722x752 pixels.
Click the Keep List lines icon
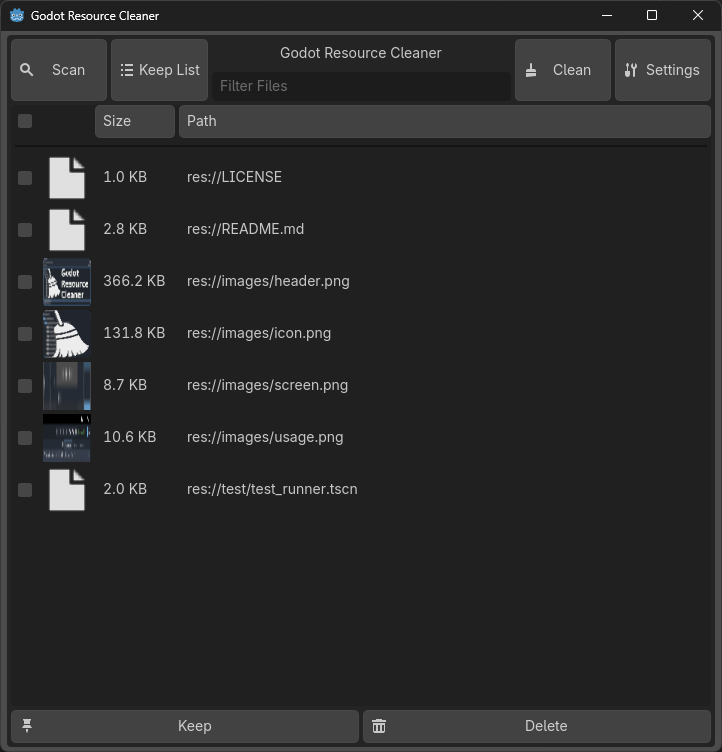pos(127,70)
